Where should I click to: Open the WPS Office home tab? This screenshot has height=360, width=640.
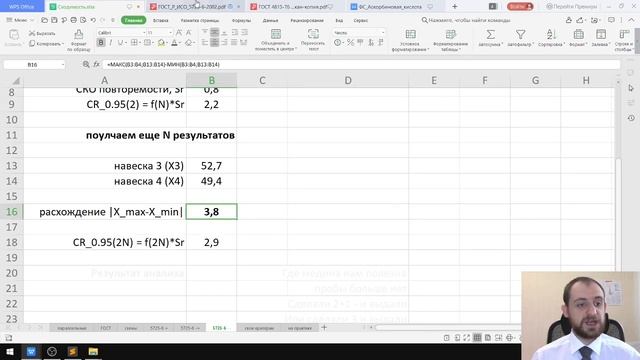(22, 7)
